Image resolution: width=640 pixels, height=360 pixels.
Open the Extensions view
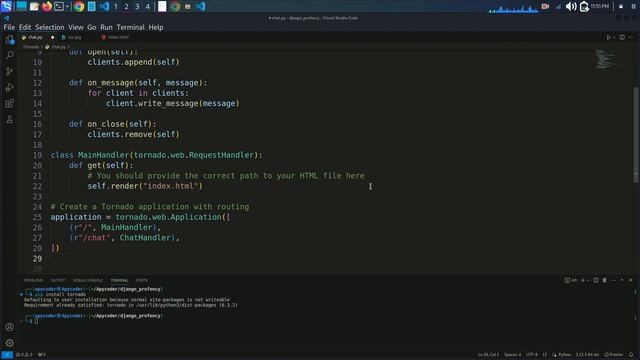click(x=10, y=103)
